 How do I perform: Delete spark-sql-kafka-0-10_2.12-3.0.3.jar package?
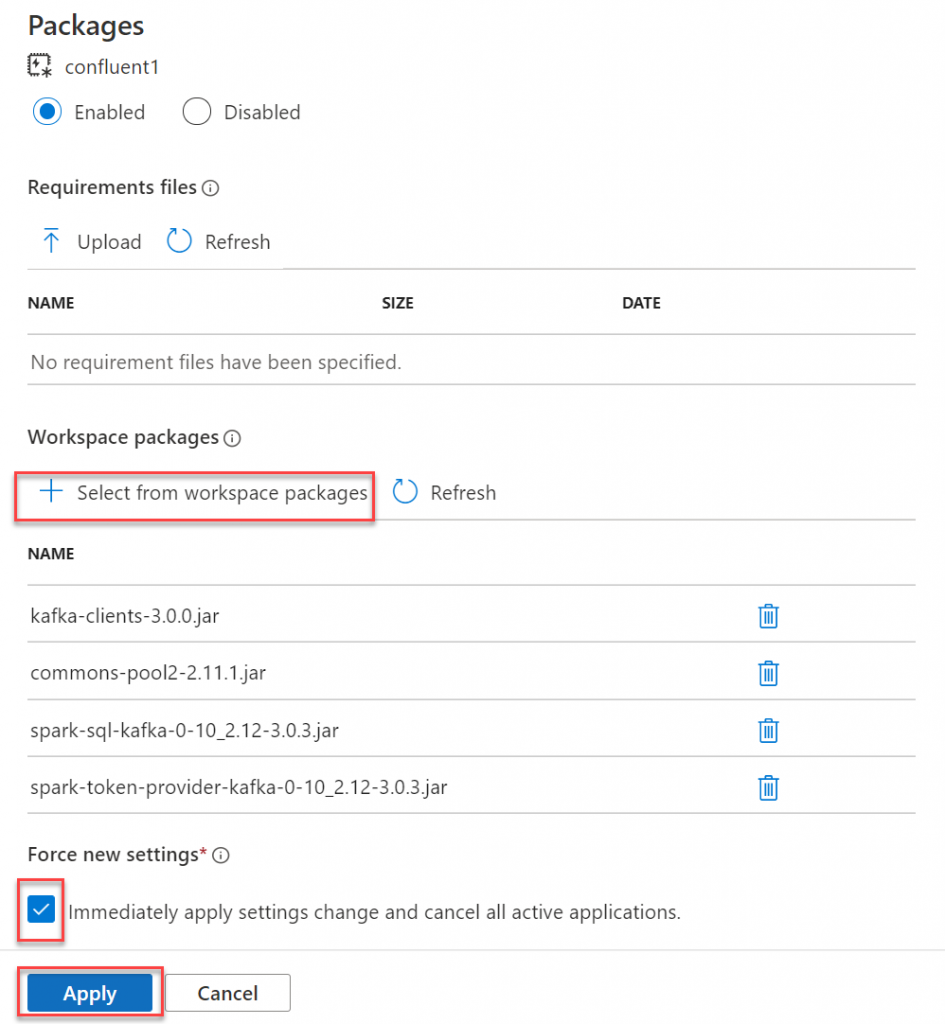[x=768, y=731]
